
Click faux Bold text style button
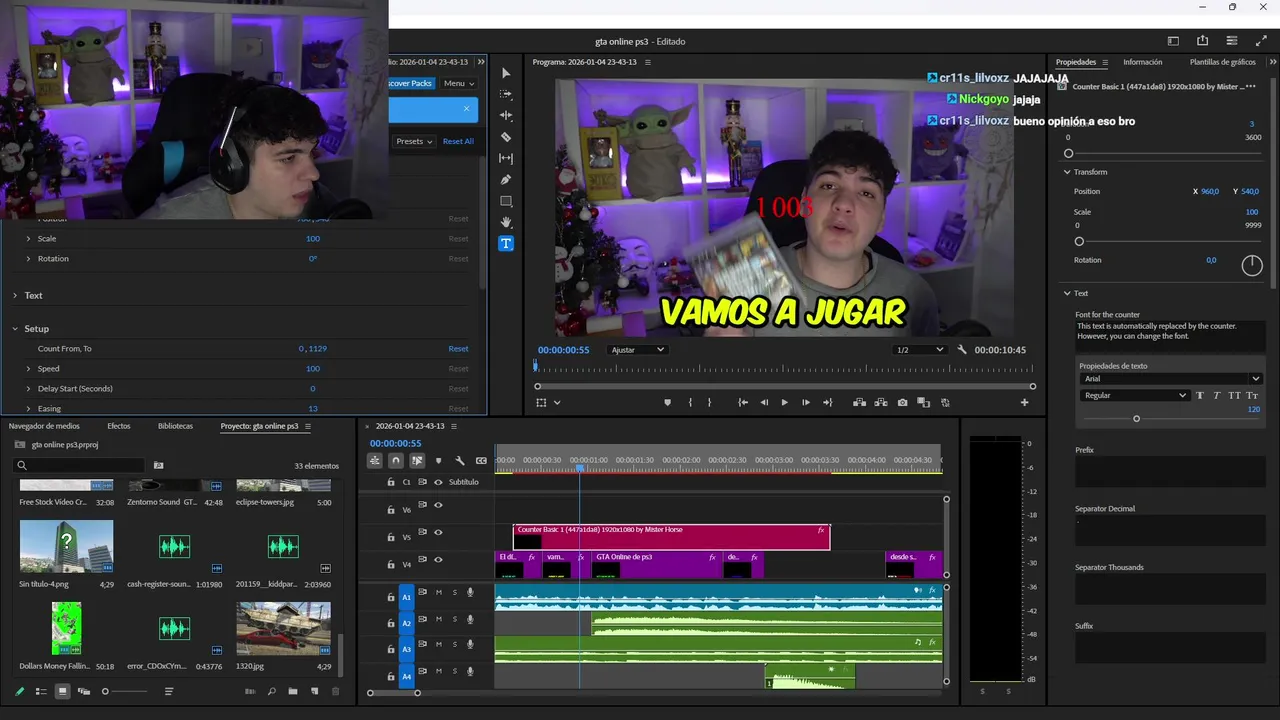click(x=1200, y=396)
